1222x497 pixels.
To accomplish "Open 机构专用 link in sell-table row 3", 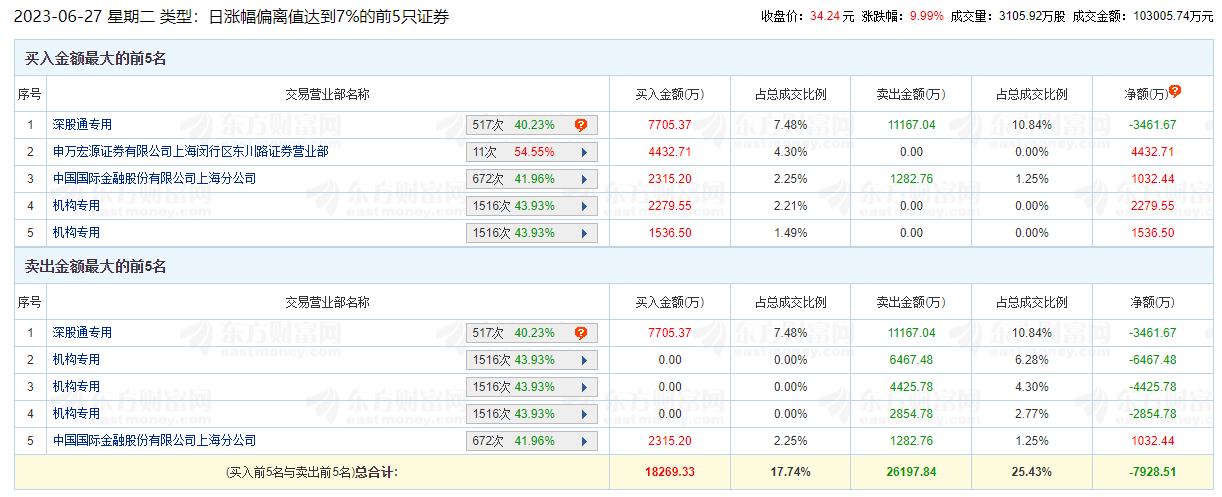I will coord(77,387).
